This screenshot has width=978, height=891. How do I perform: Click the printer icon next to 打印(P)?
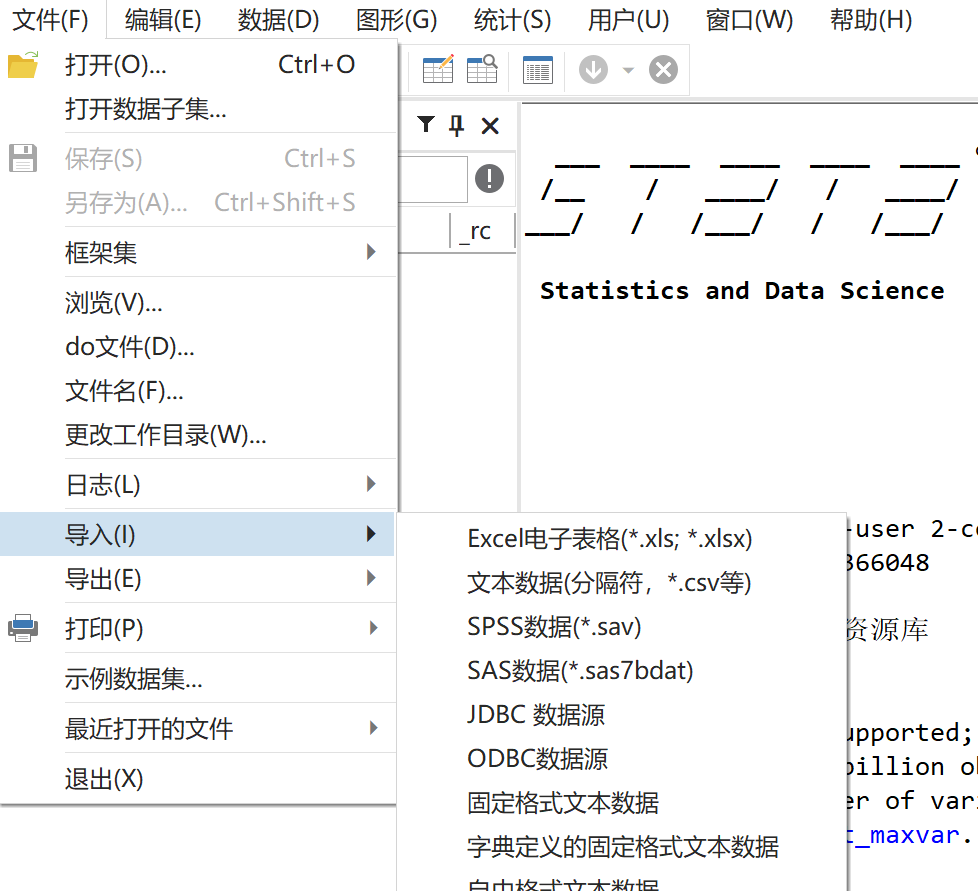(23, 628)
